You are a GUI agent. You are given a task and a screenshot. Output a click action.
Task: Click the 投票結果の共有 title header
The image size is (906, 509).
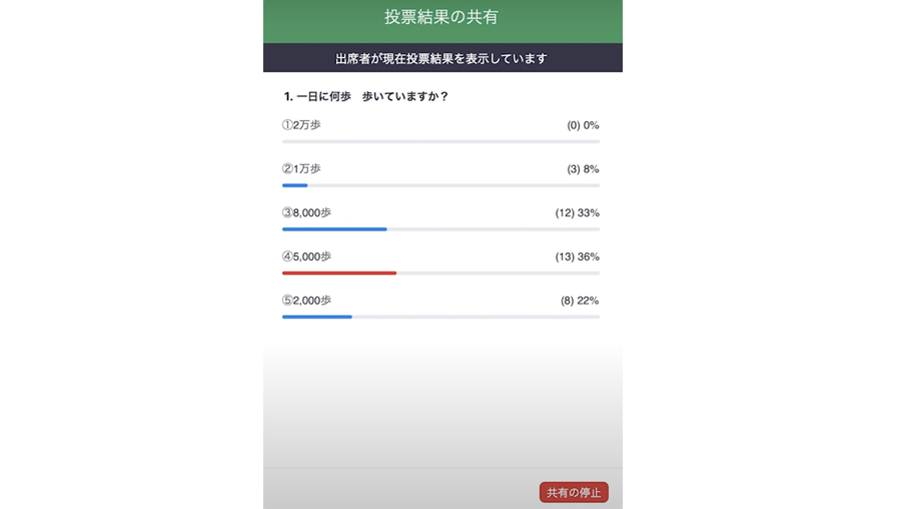point(441,17)
